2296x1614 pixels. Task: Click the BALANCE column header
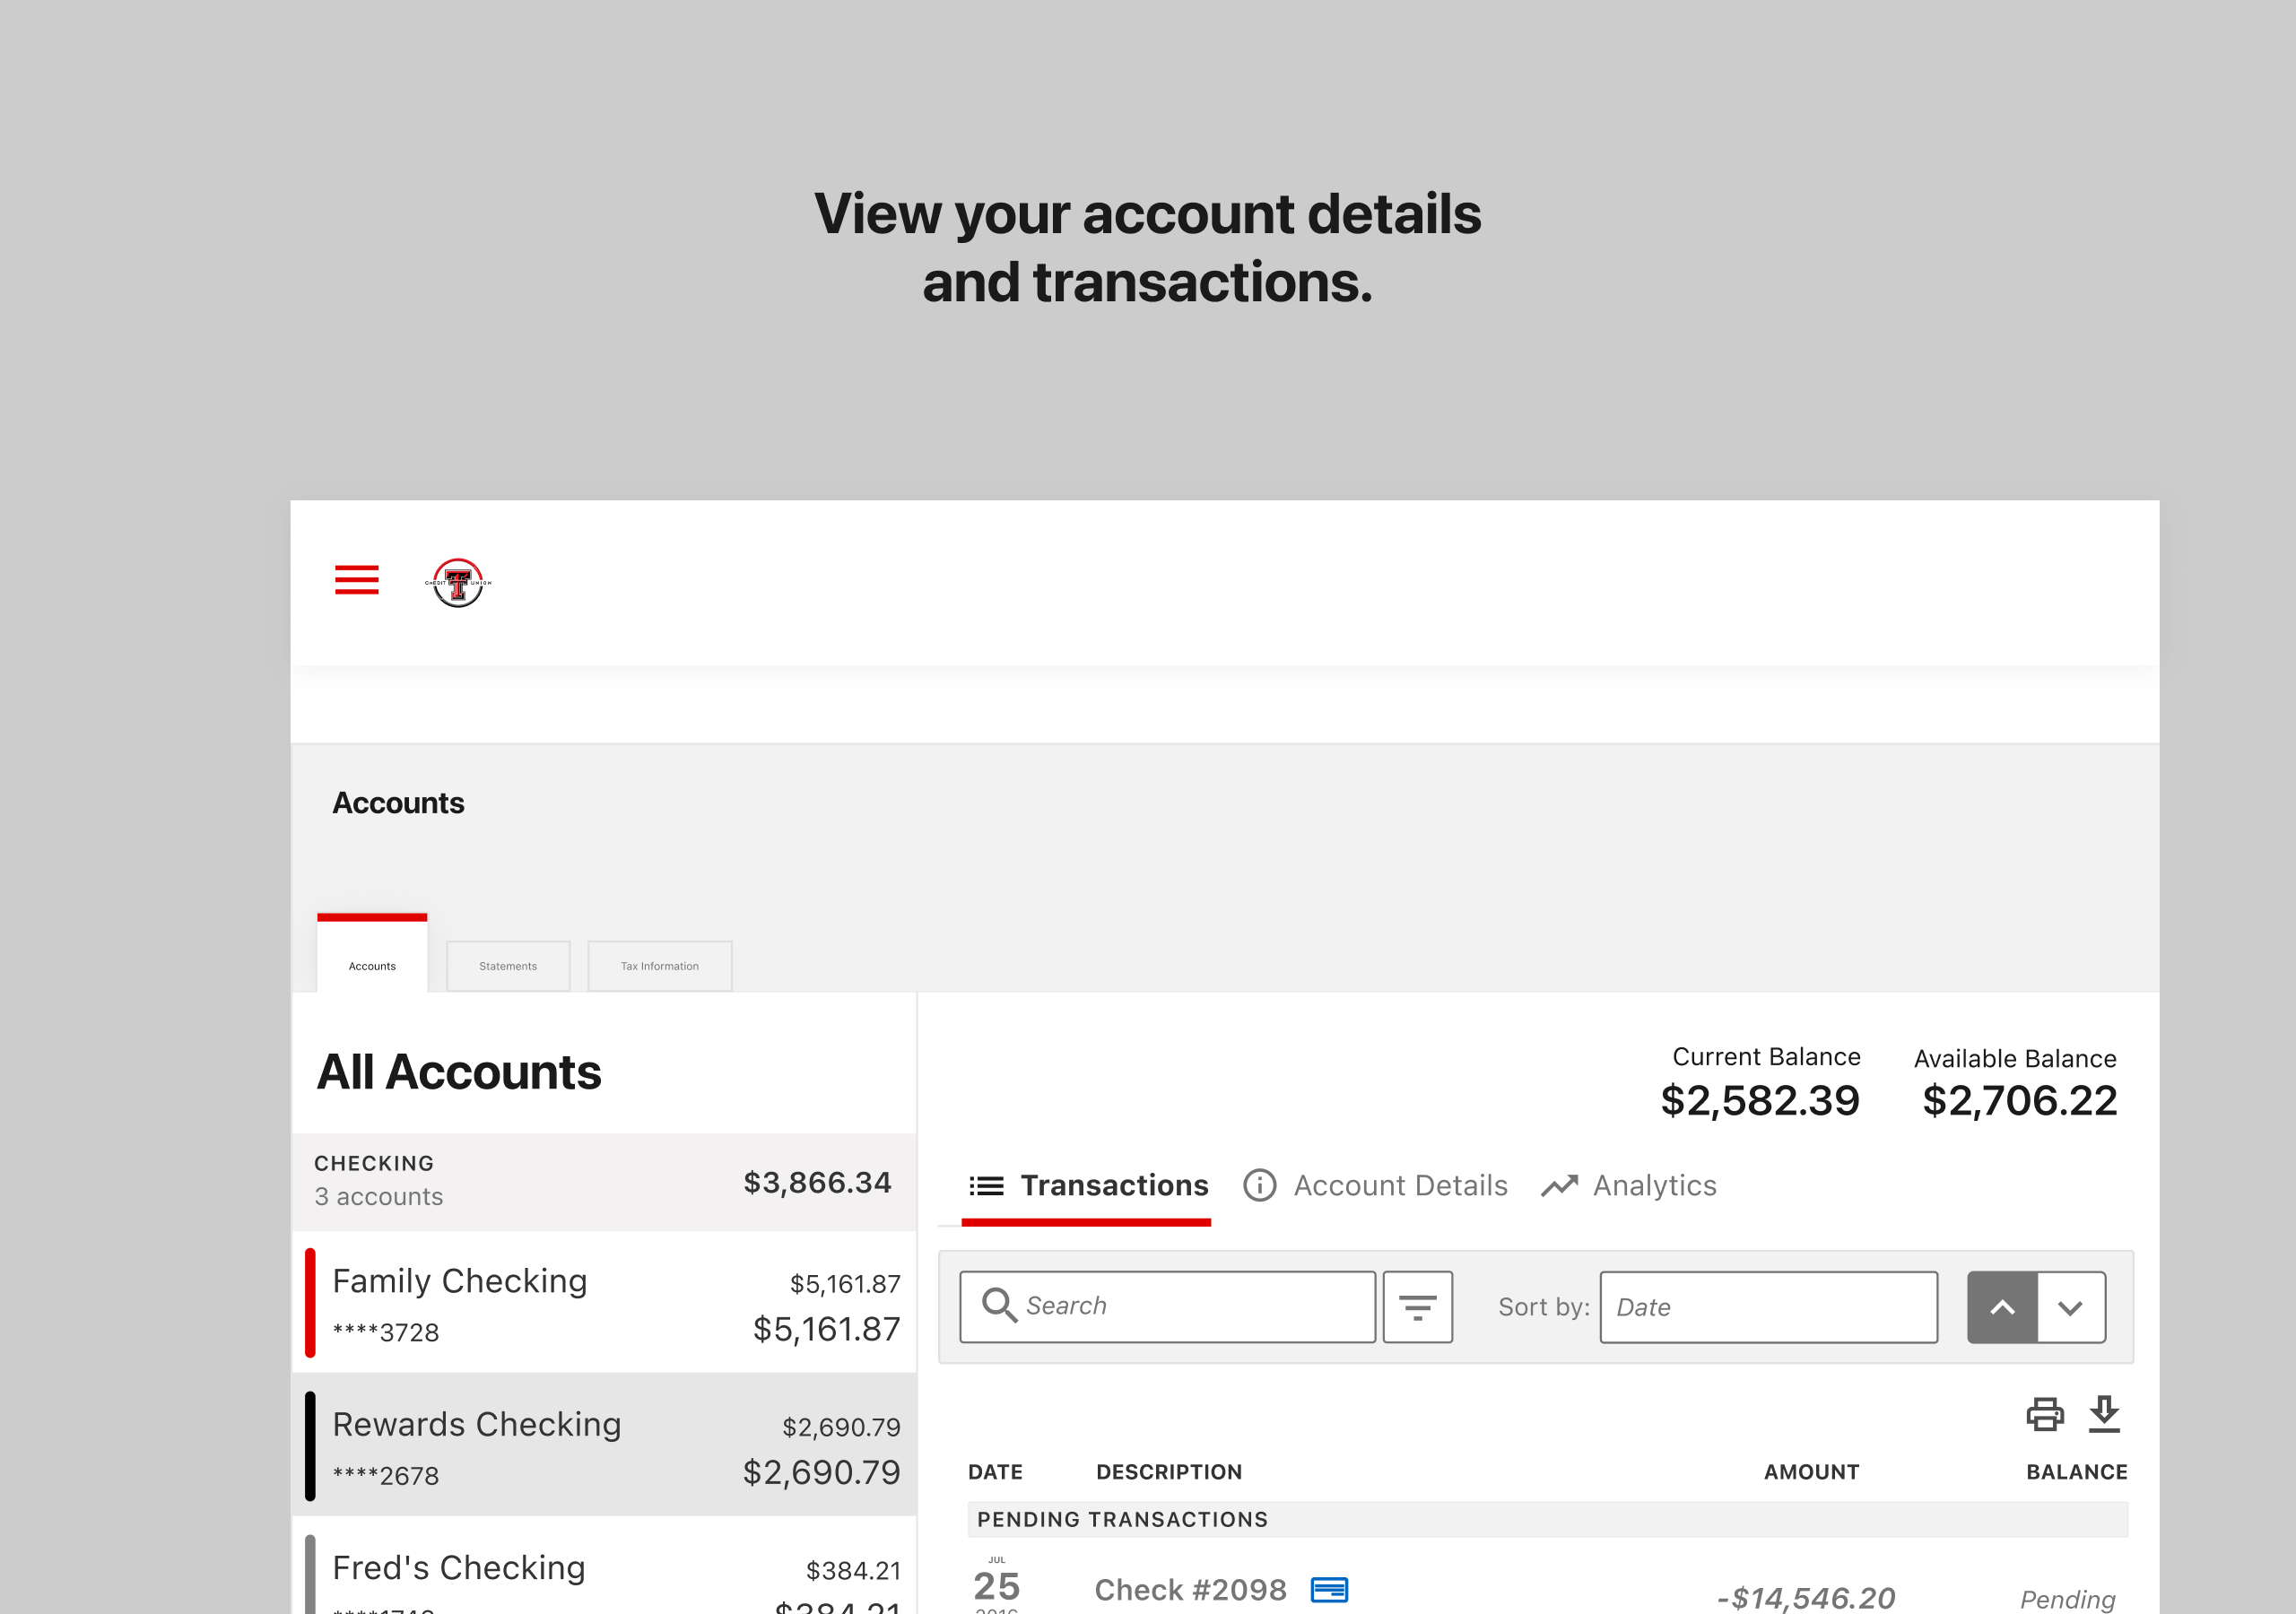point(2077,1472)
